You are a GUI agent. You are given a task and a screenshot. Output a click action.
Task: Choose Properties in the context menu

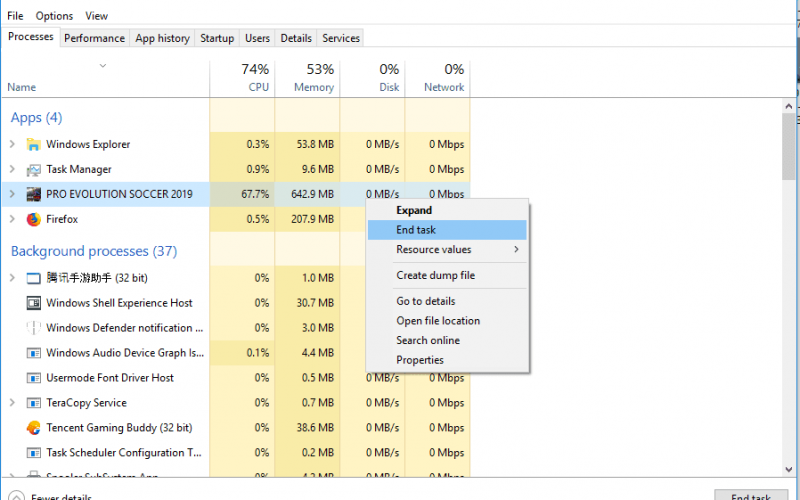pyautogui.click(x=447, y=360)
